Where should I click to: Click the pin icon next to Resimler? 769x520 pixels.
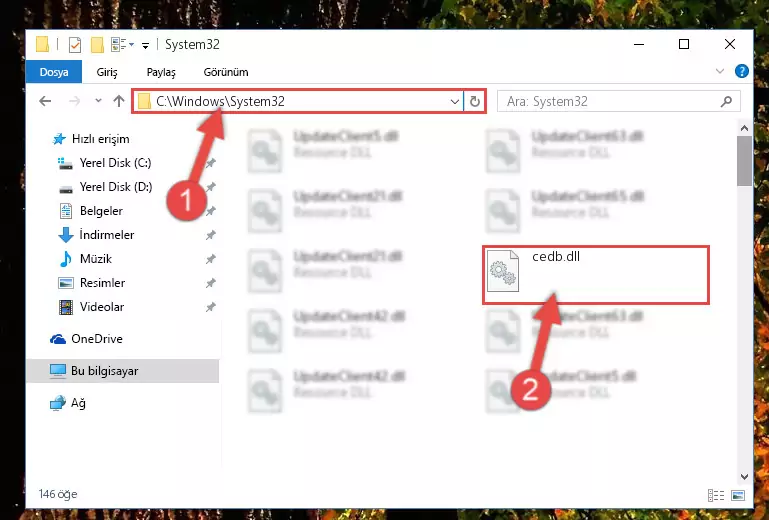point(211,283)
